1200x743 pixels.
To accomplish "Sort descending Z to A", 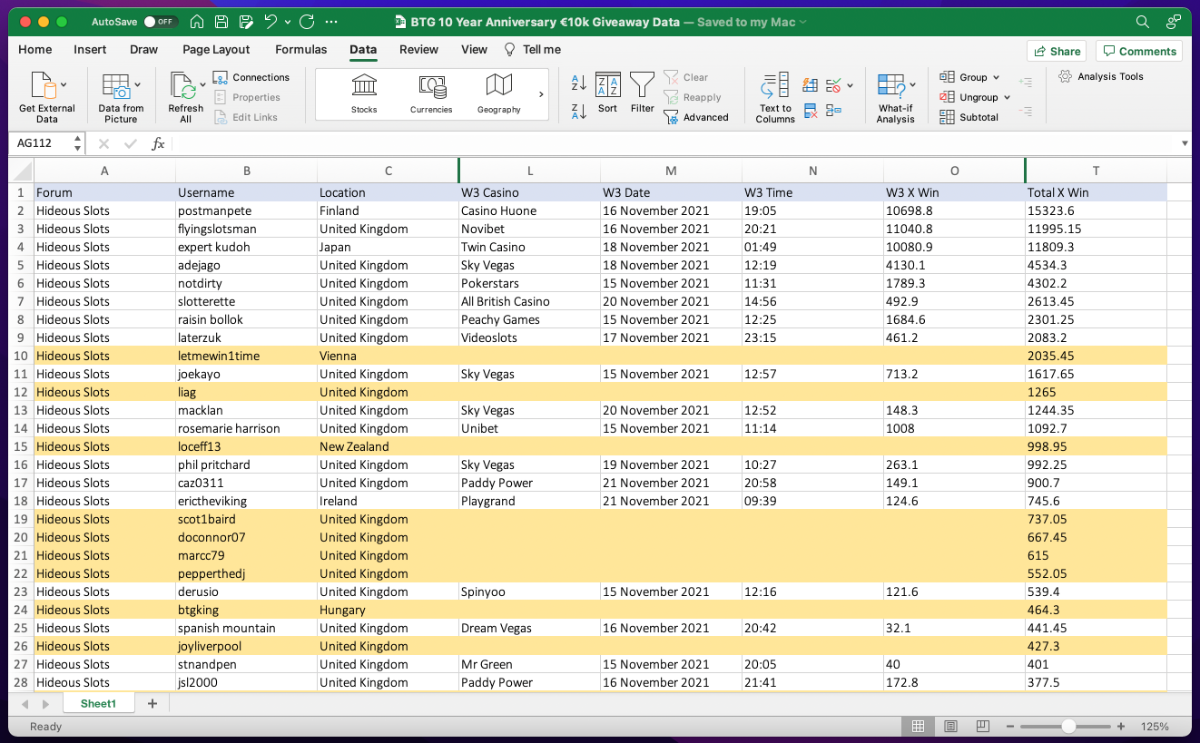I will (579, 111).
